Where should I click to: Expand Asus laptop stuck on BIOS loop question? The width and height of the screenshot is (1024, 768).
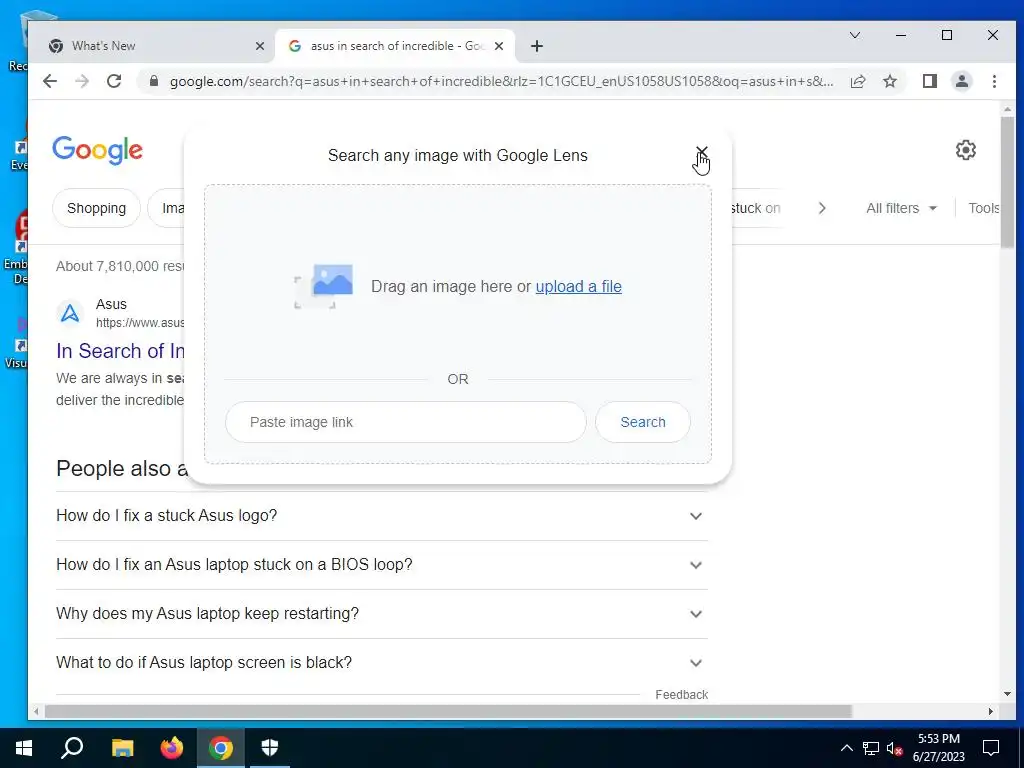coord(382,565)
